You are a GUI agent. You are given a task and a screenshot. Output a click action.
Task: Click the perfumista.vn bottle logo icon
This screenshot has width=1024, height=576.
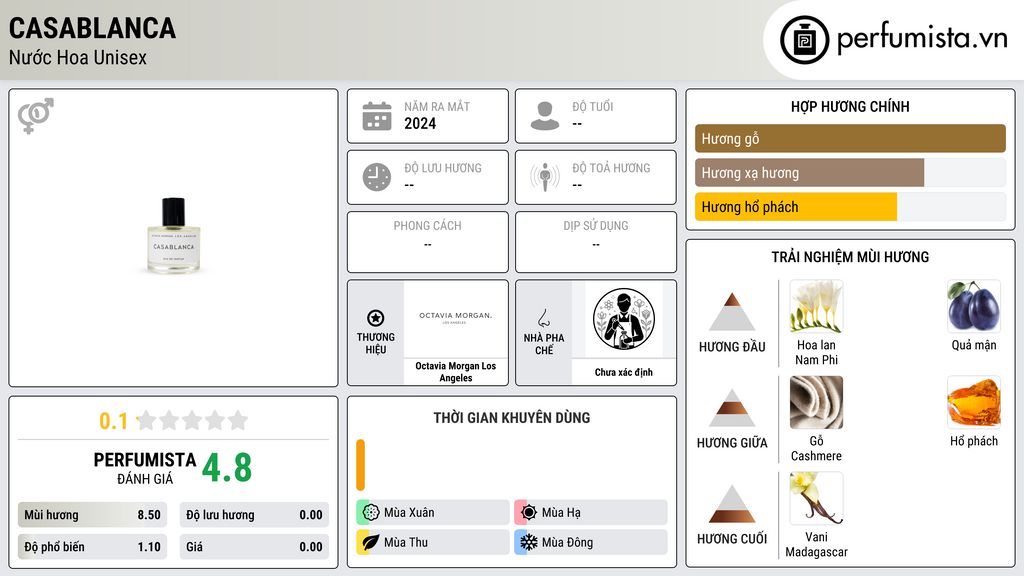804,40
